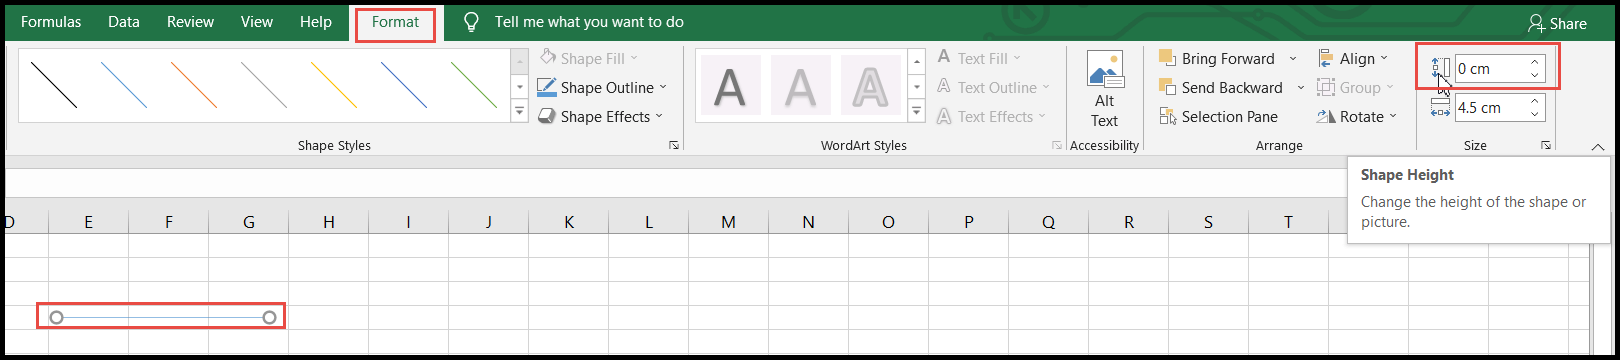Increase Shape Height with up spinner
Viewport: 1620px width, 360px height.
pyautogui.click(x=1535, y=62)
